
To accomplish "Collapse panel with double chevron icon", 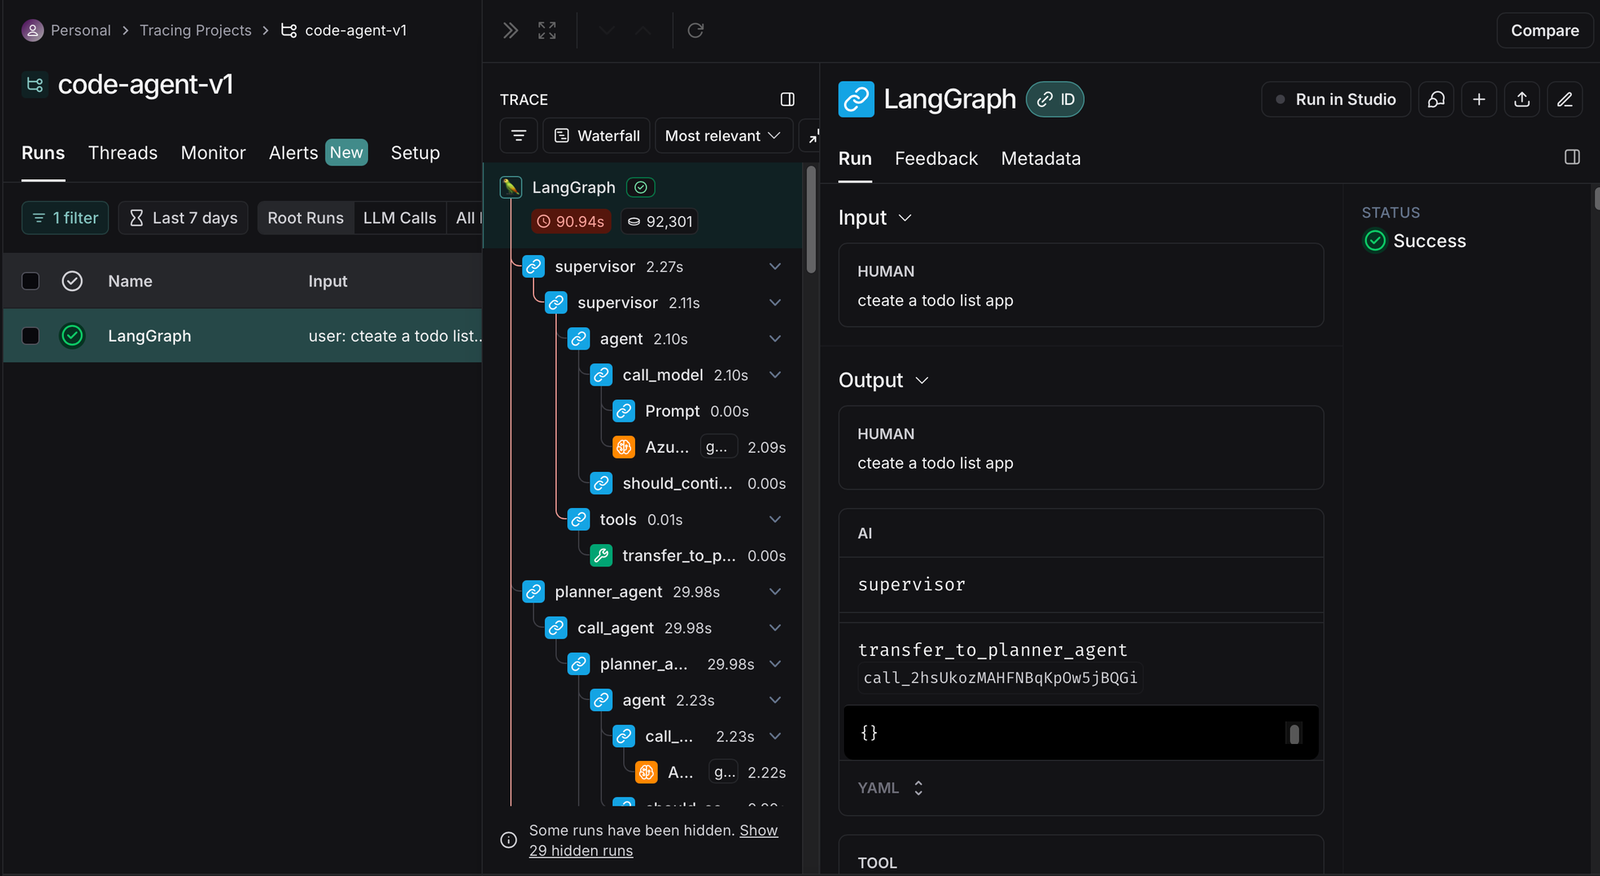I will tap(511, 31).
